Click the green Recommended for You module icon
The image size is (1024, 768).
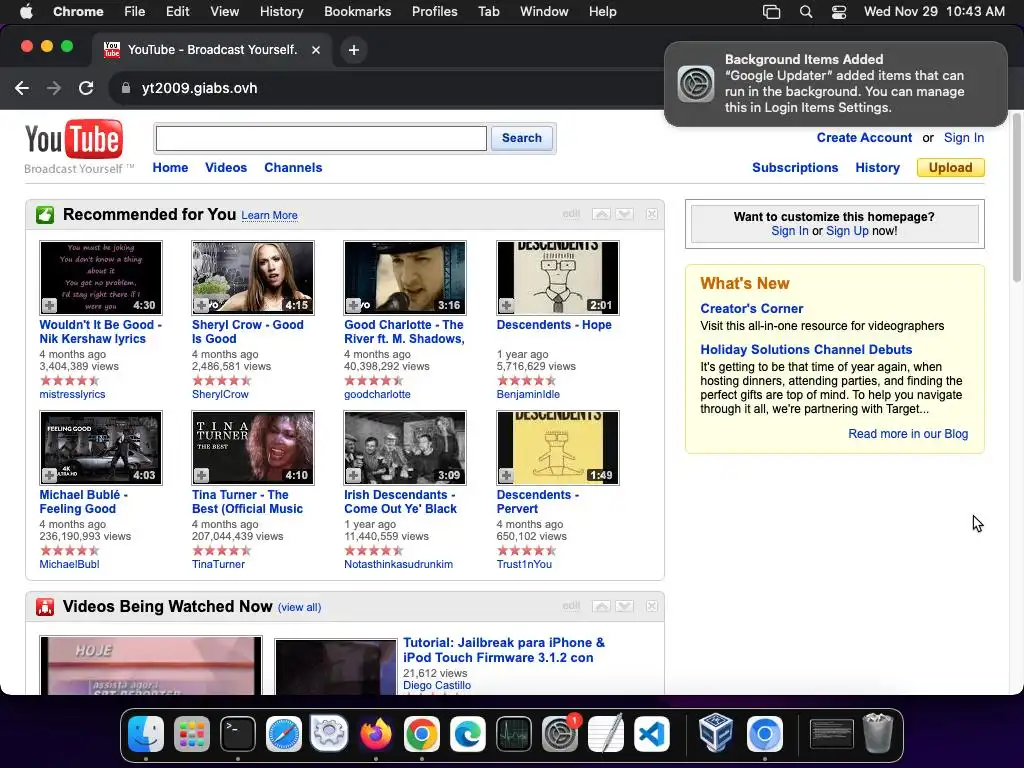click(x=45, y=215)
